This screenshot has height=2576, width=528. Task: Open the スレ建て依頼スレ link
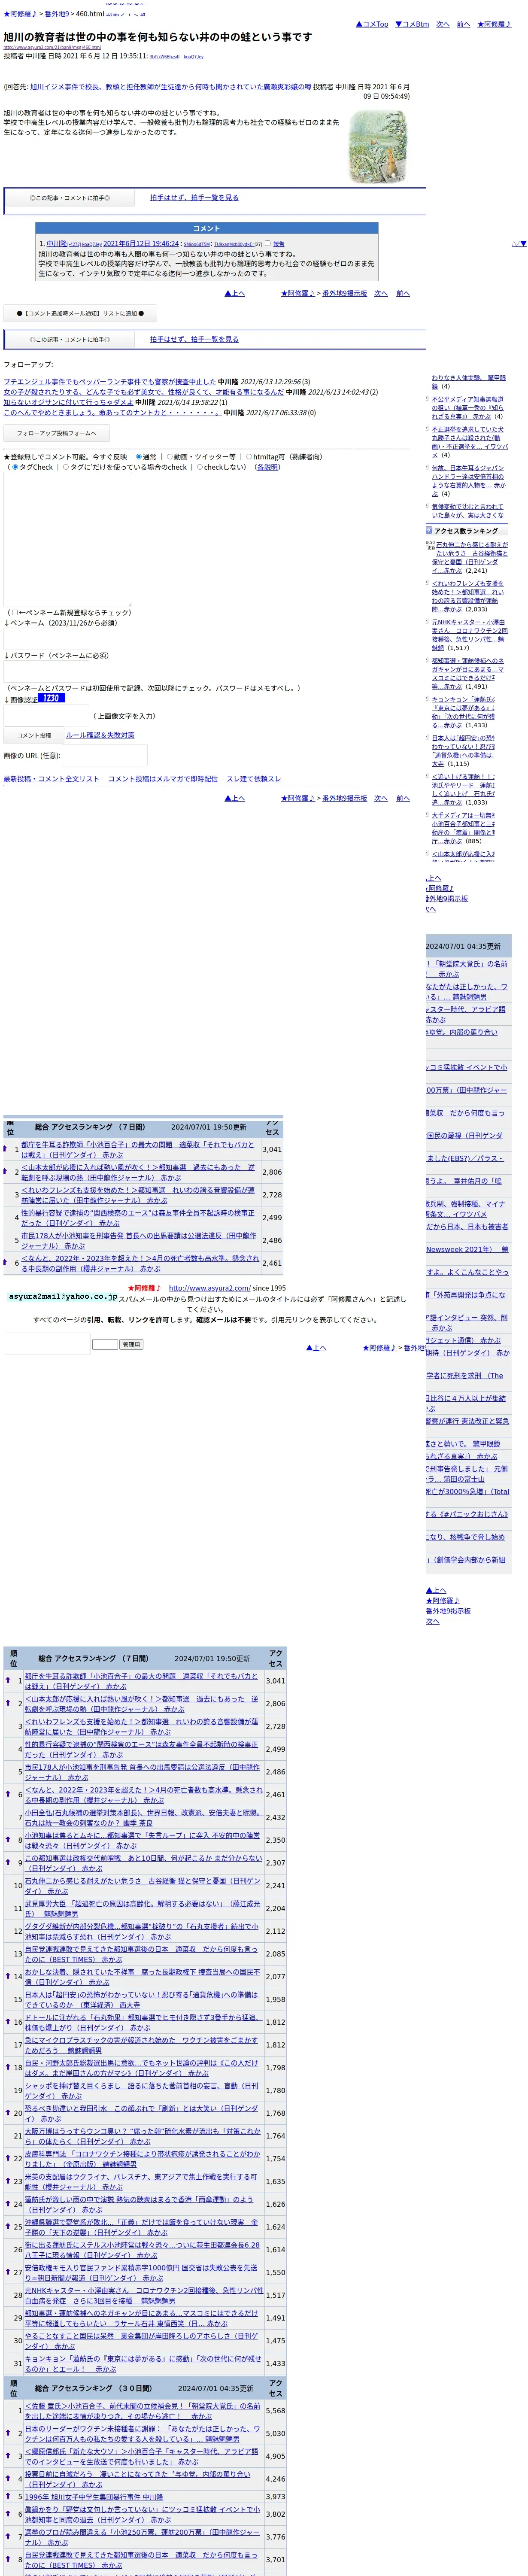[x=254, y=779]
